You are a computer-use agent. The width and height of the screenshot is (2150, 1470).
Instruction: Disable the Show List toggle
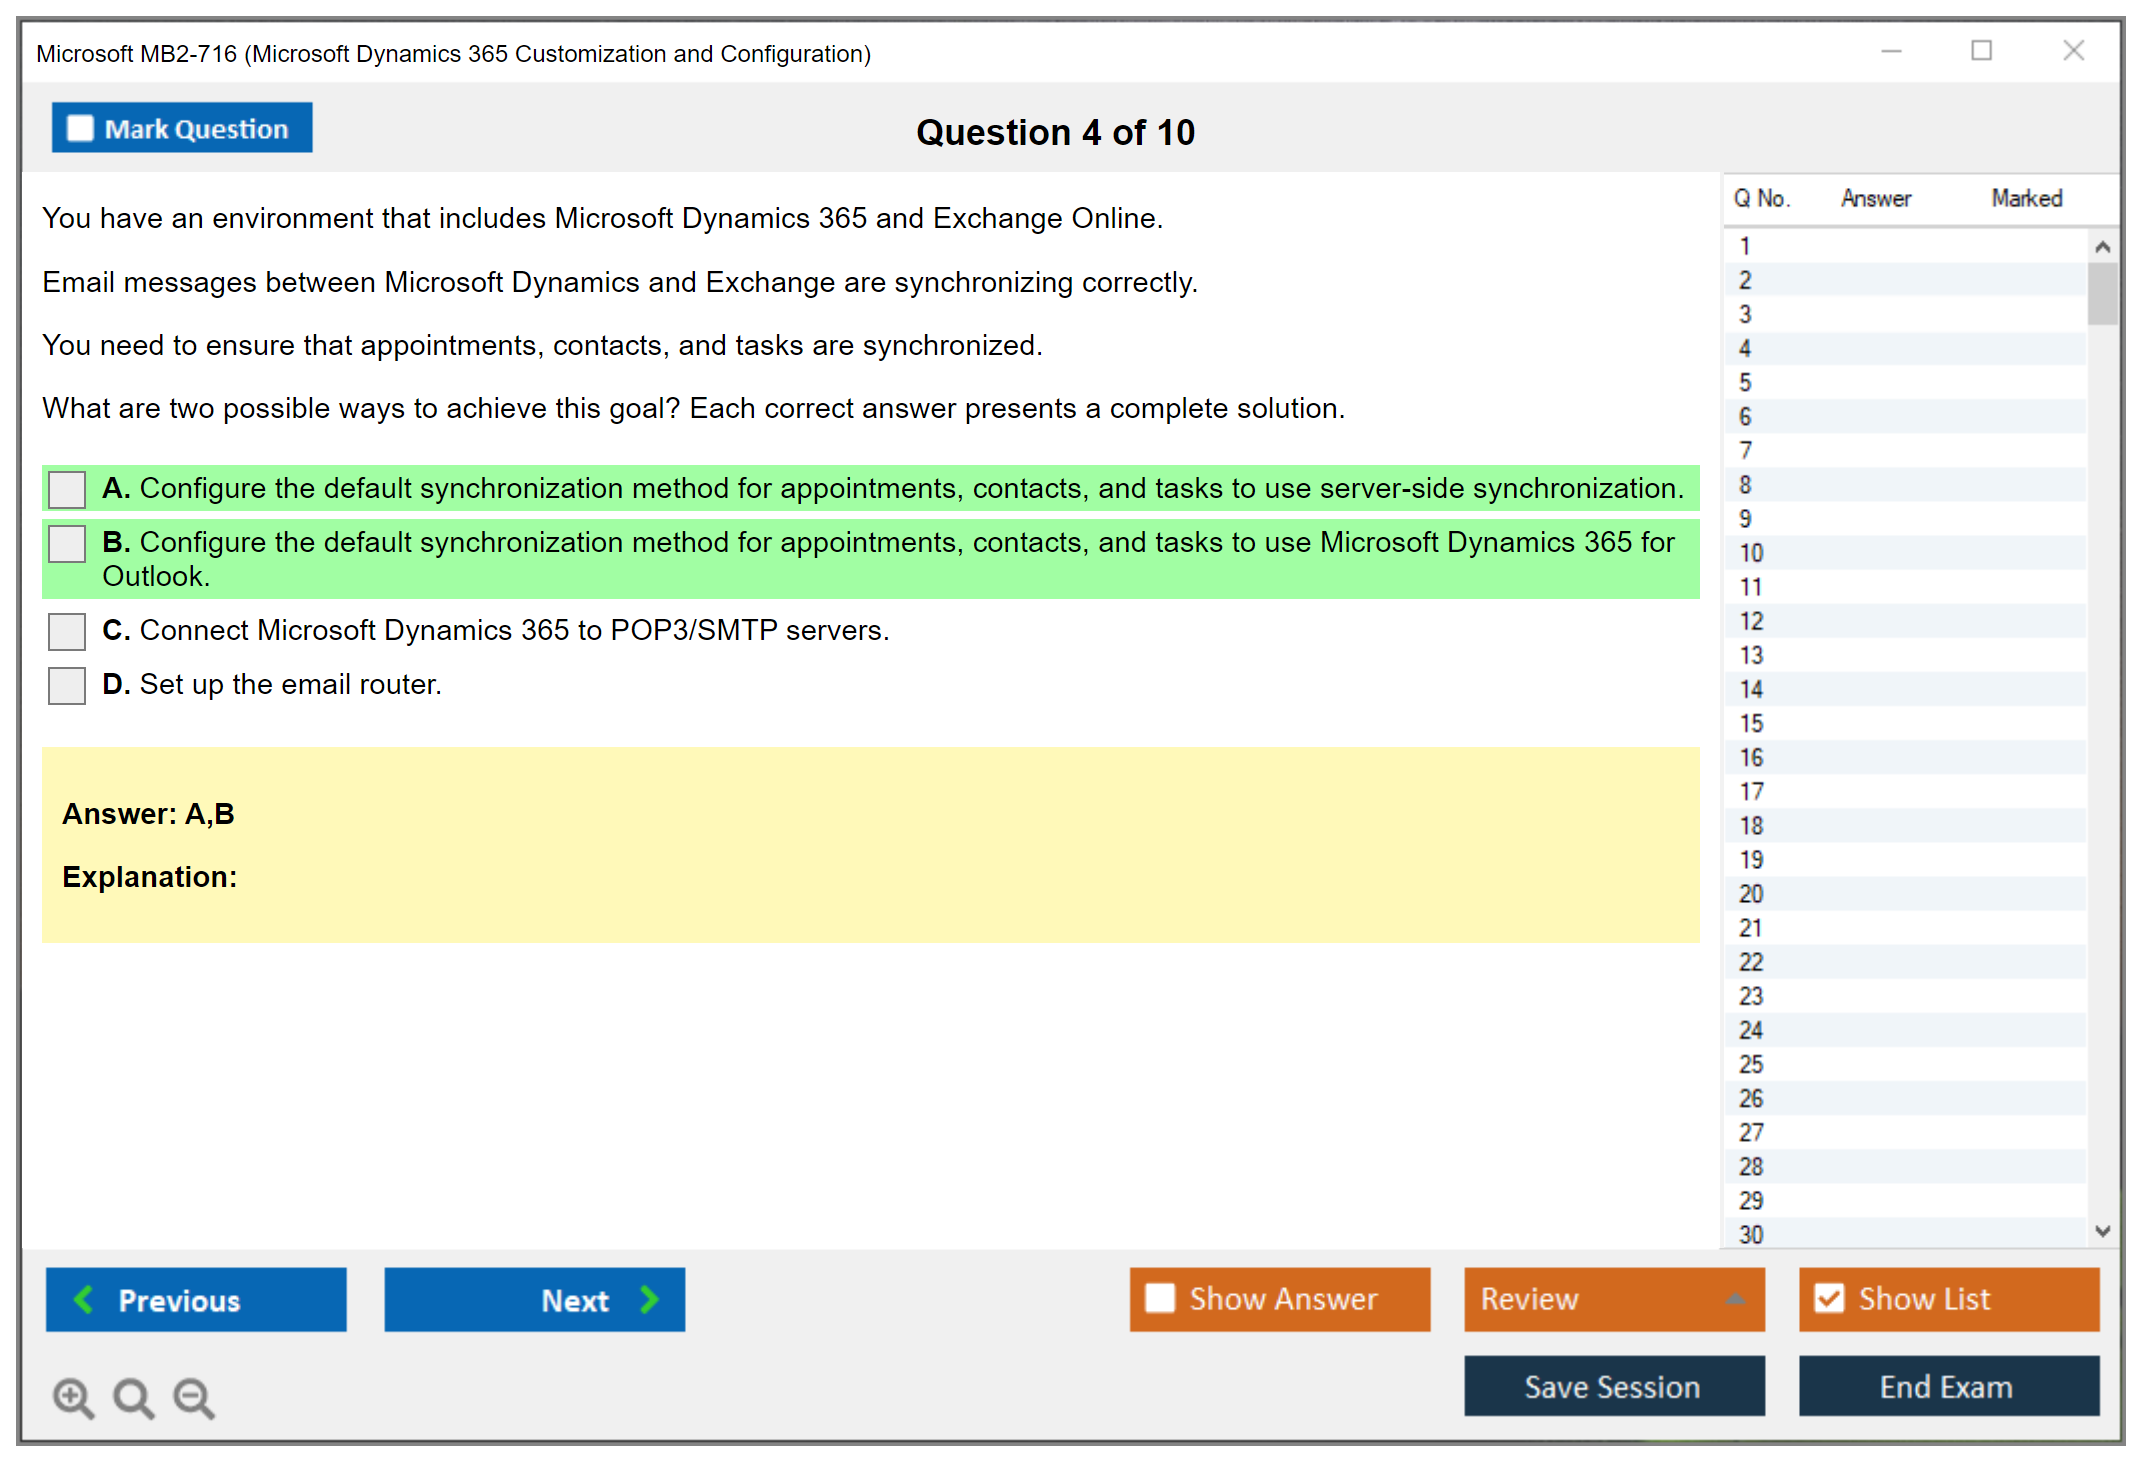[x=1829, y=1298]
